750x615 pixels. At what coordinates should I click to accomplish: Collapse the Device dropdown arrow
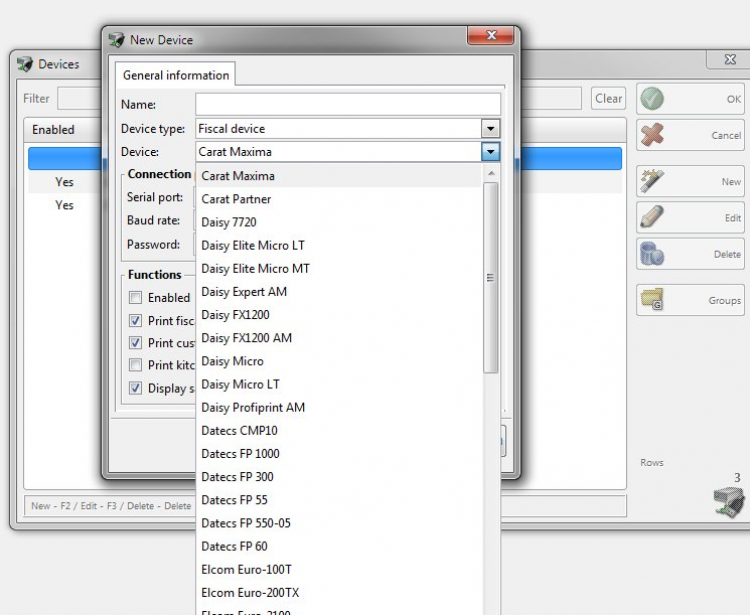click(490, 152)
